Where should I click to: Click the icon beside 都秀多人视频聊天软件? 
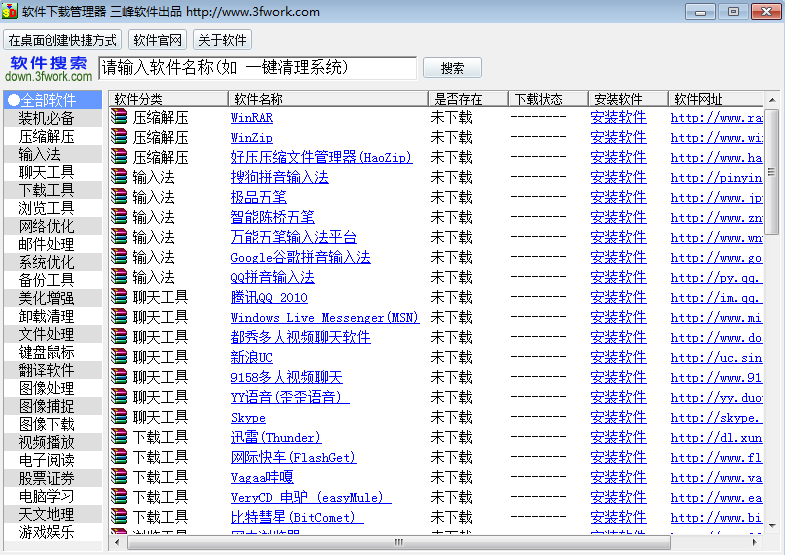click(x=119, y=337)
